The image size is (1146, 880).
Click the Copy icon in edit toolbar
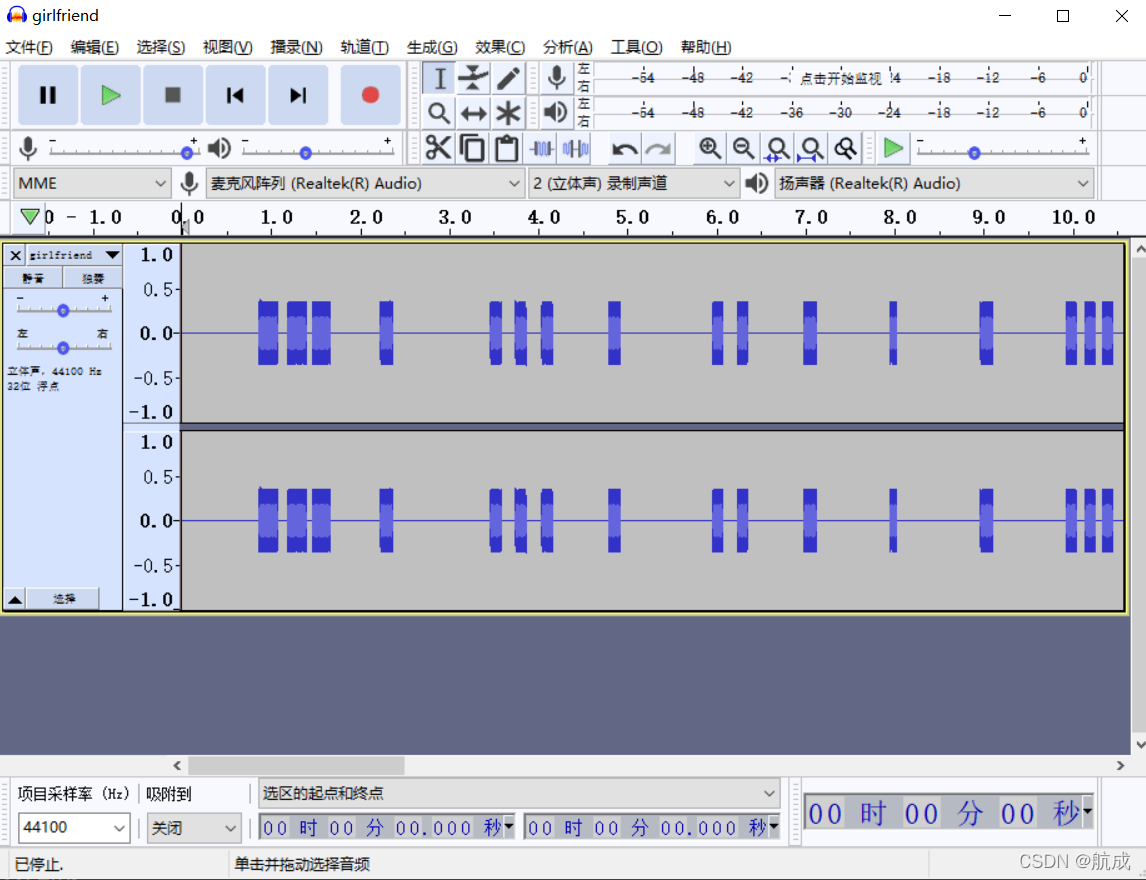point(472,148)
